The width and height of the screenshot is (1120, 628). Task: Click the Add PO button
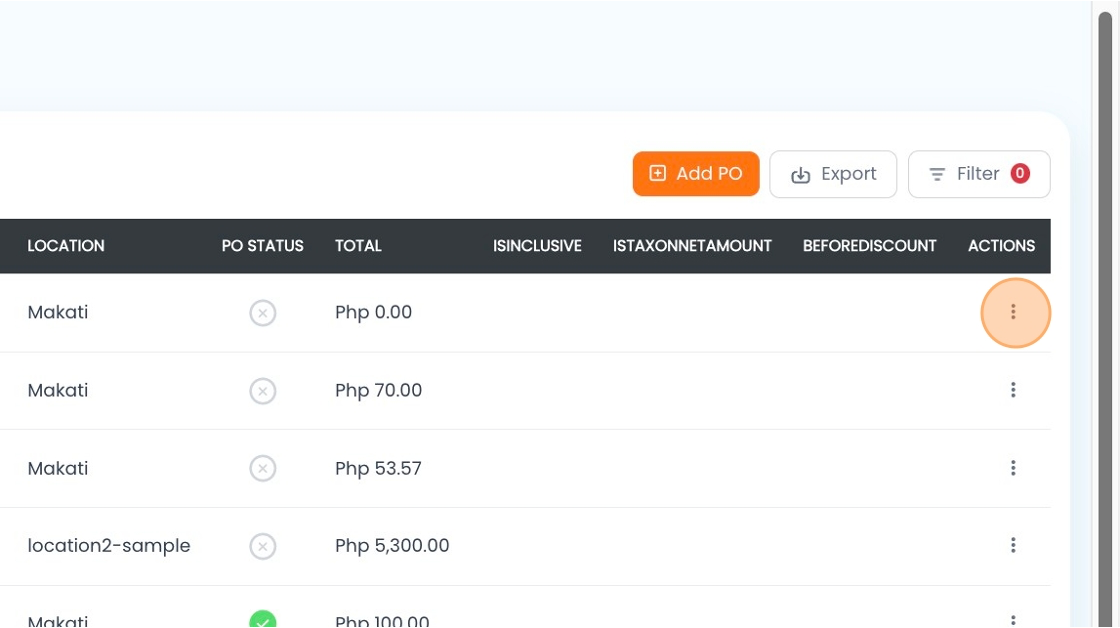(x=696, y=174)
